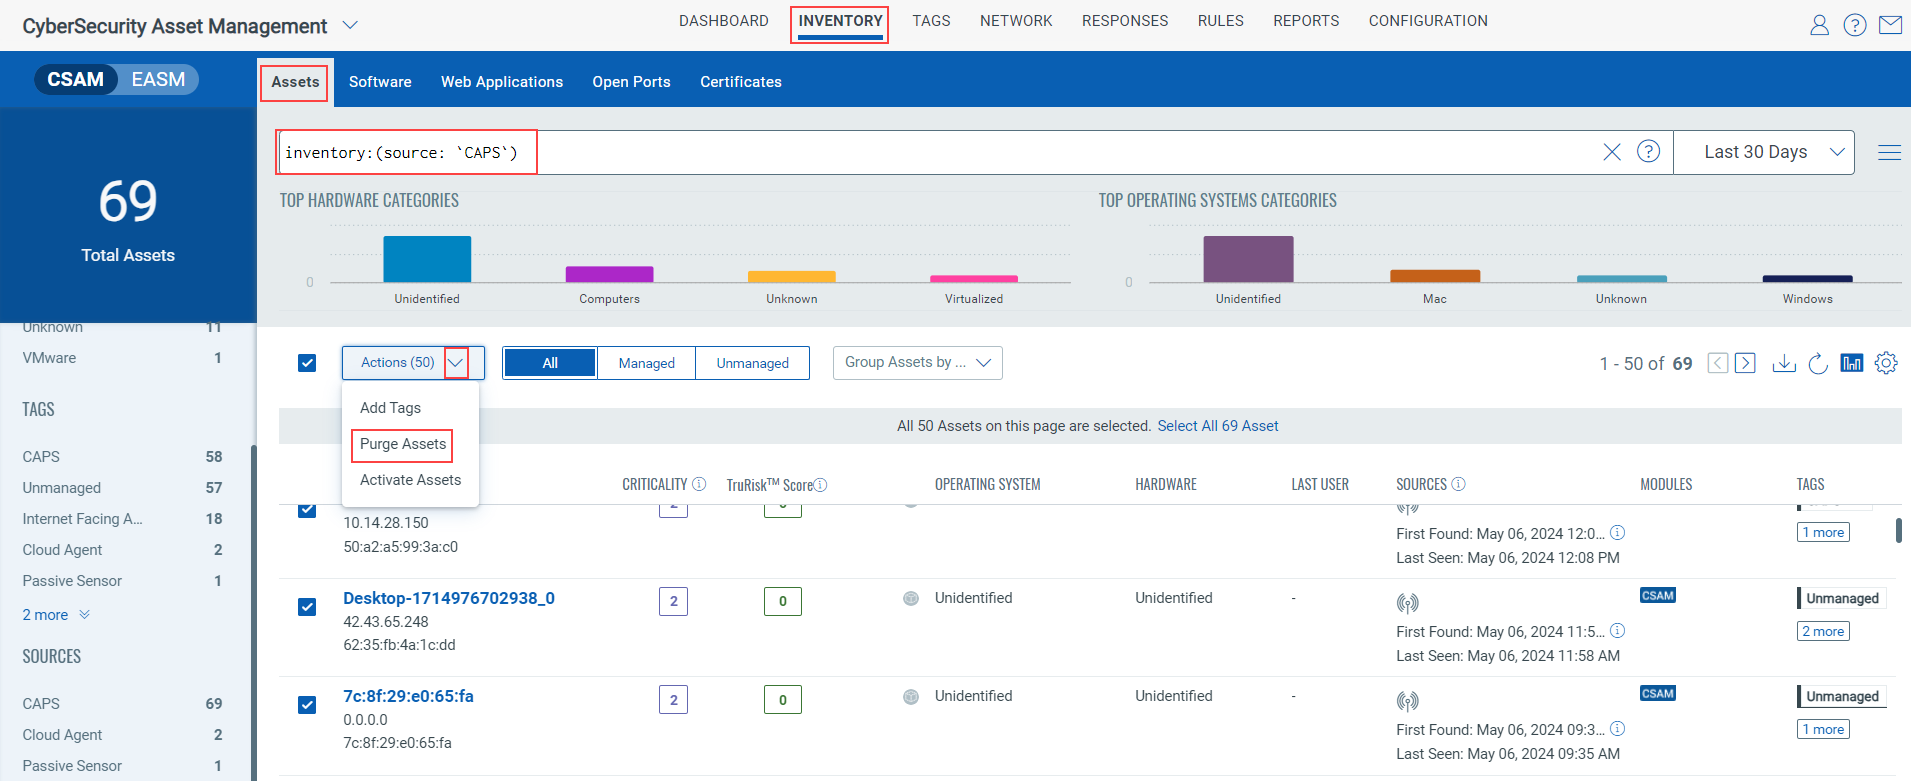1911x781 pixels.
Task: Choose Purge Assets from Actions menu
Action: [402, 444]
